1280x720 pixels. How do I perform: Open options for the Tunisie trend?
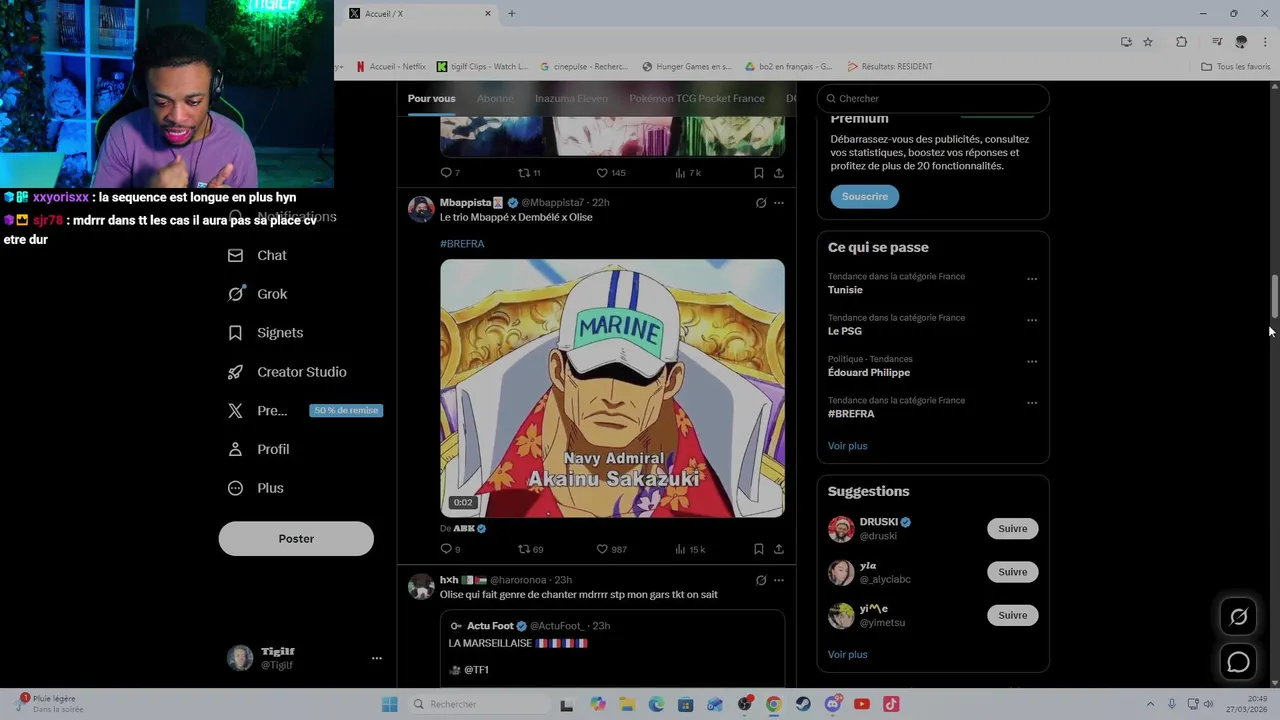[x=1032, y=279]
